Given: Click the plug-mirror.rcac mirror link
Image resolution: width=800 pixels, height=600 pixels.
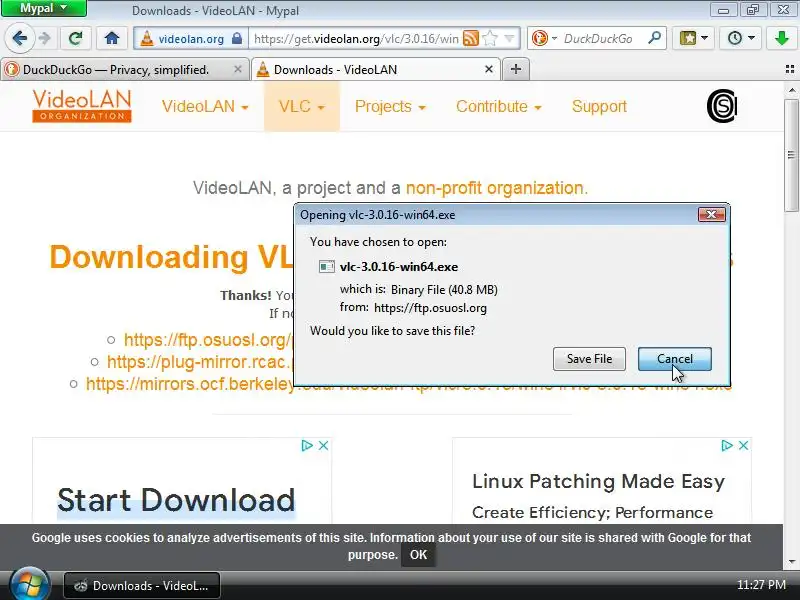Looking at the screenshot, I should tap(199, 362).
